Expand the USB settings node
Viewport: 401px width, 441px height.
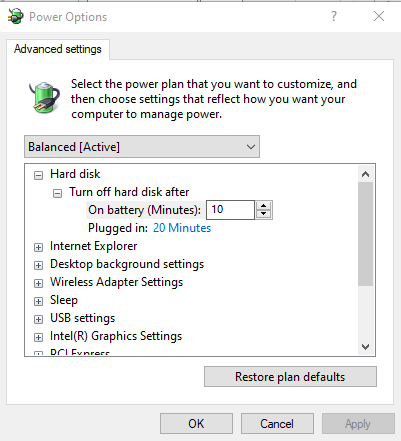coord(39,319)
